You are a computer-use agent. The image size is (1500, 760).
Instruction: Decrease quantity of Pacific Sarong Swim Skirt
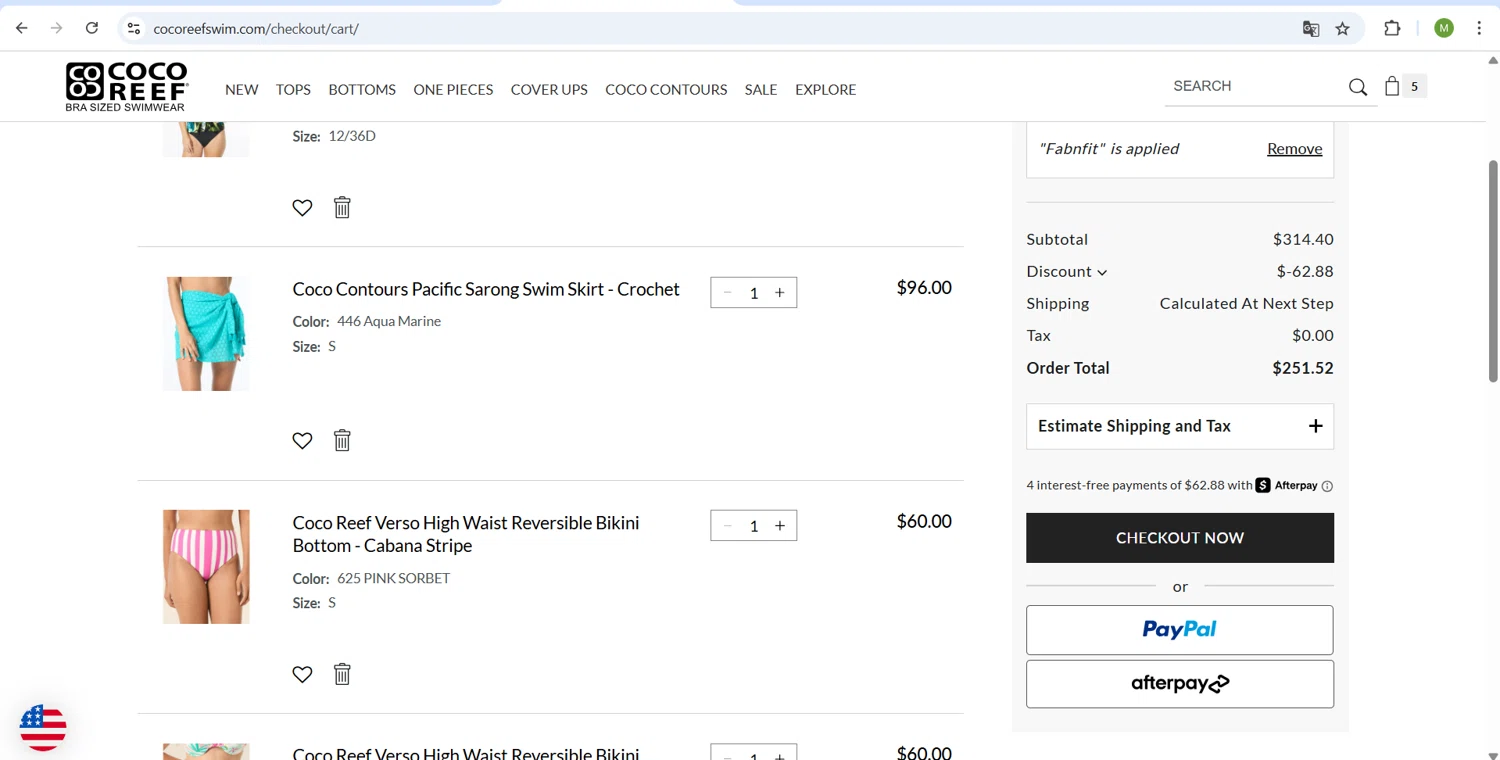point(727,293)
